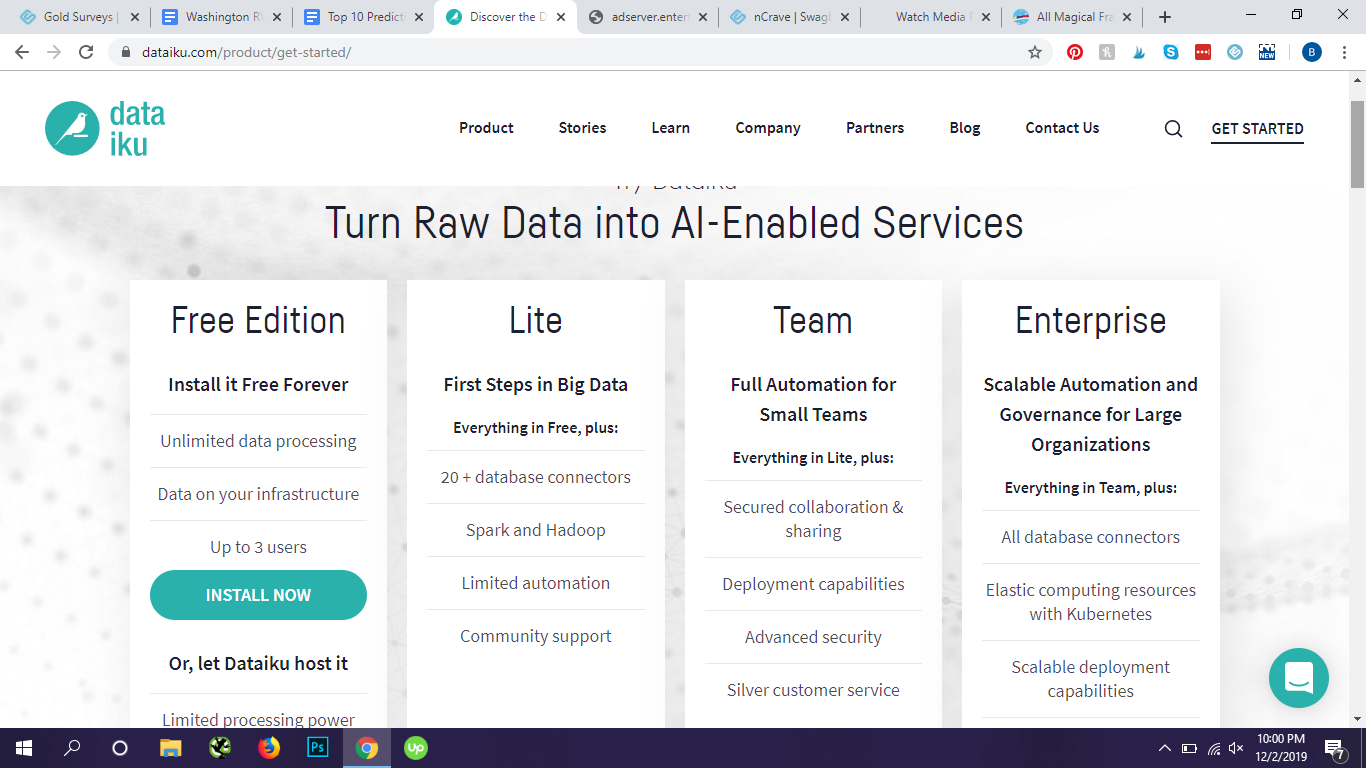Click the Wi-Fi network tray icon
This screenshot has width=1366, height=768.
point(1213,748)
